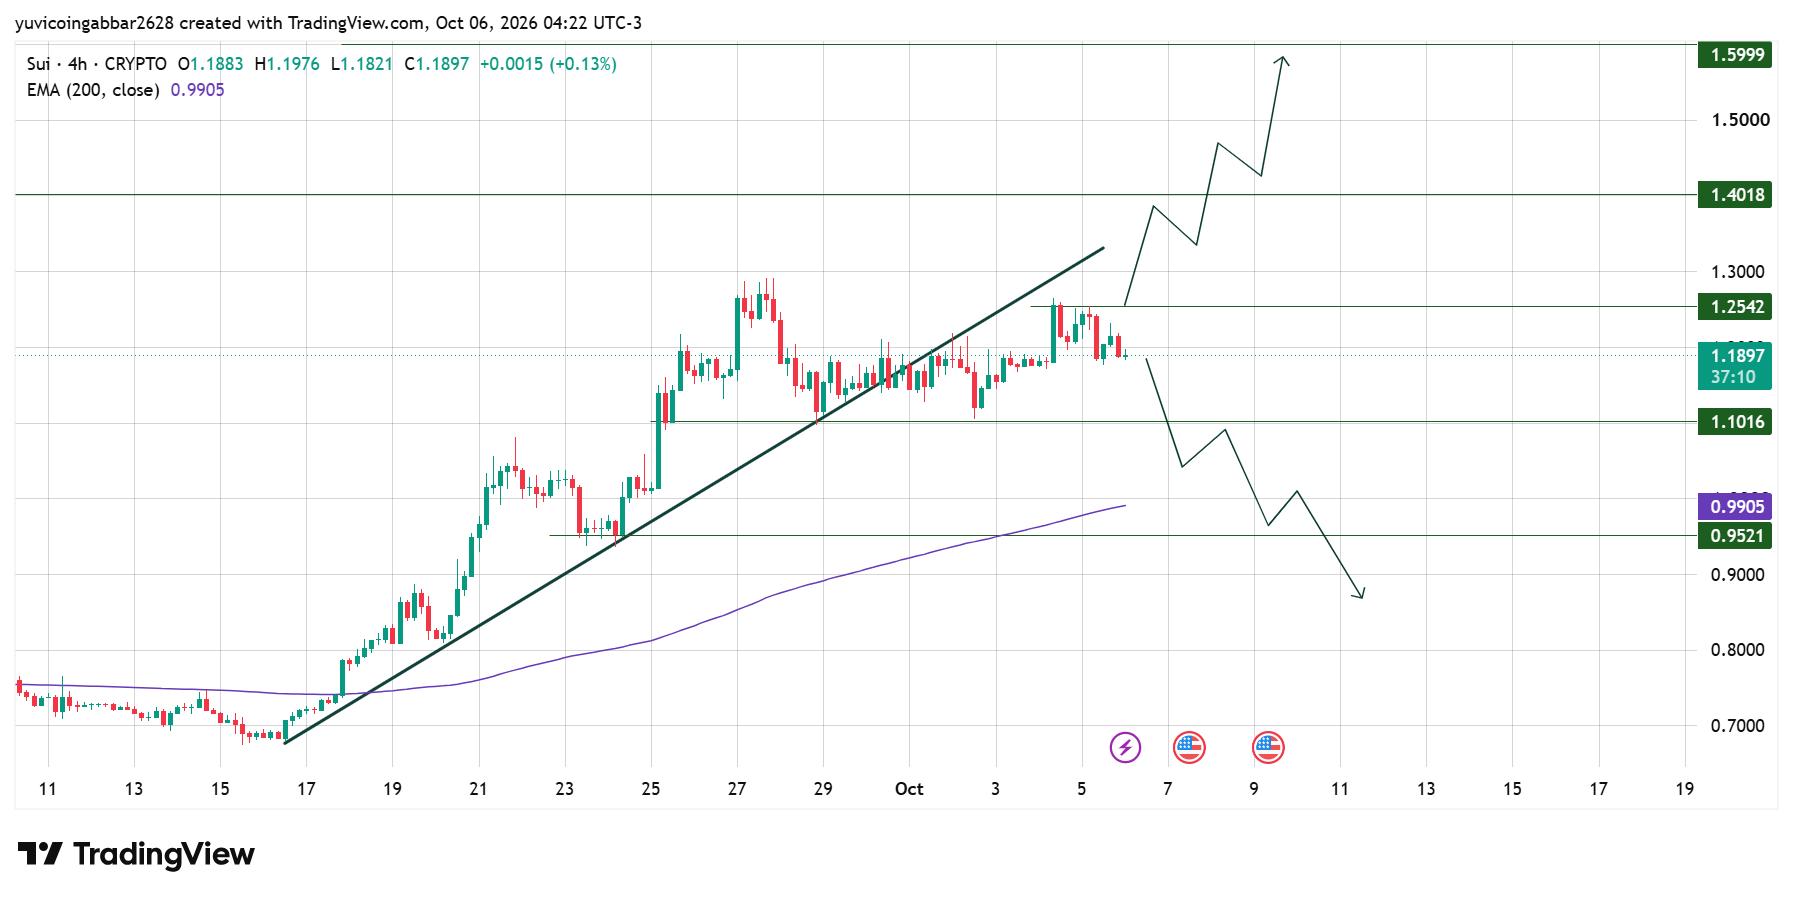1793x899 pixels.
Task: Click the purple 0.9905 EMA axis label
Action: pyautogui.click(x=1735, y=507)
